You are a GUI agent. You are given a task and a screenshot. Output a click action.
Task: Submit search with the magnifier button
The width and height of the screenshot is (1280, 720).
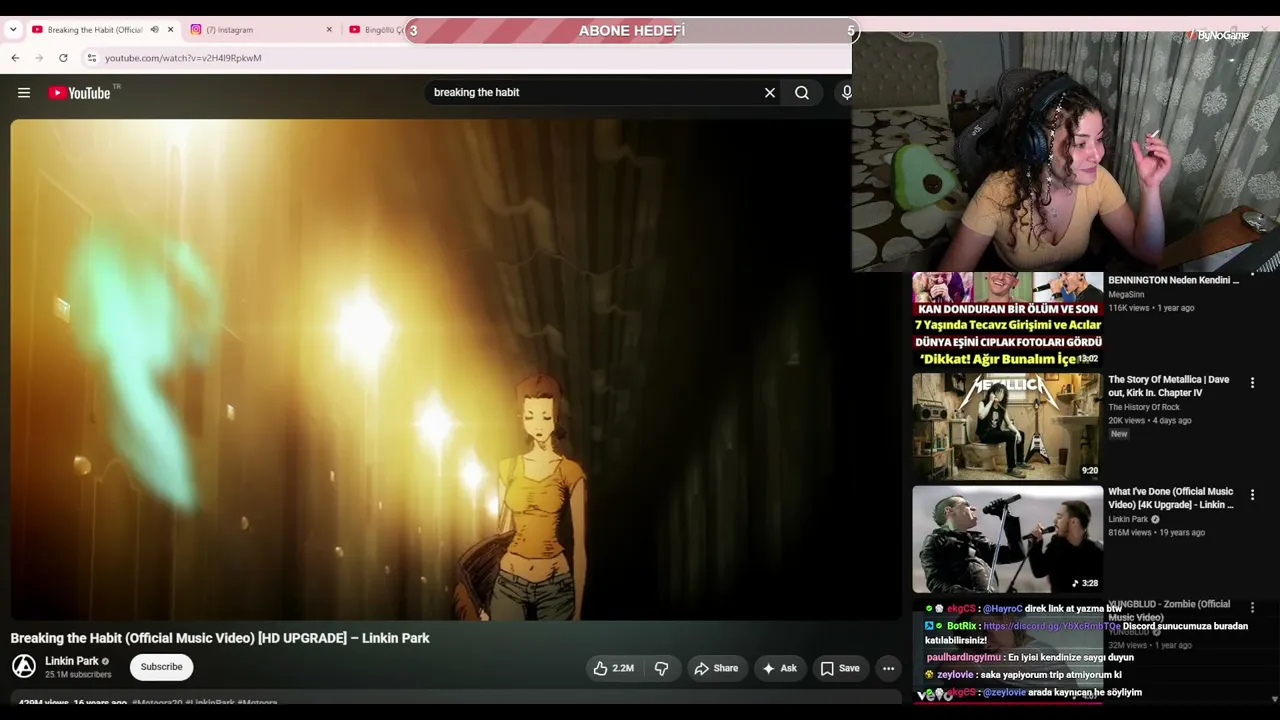point(802,93)
